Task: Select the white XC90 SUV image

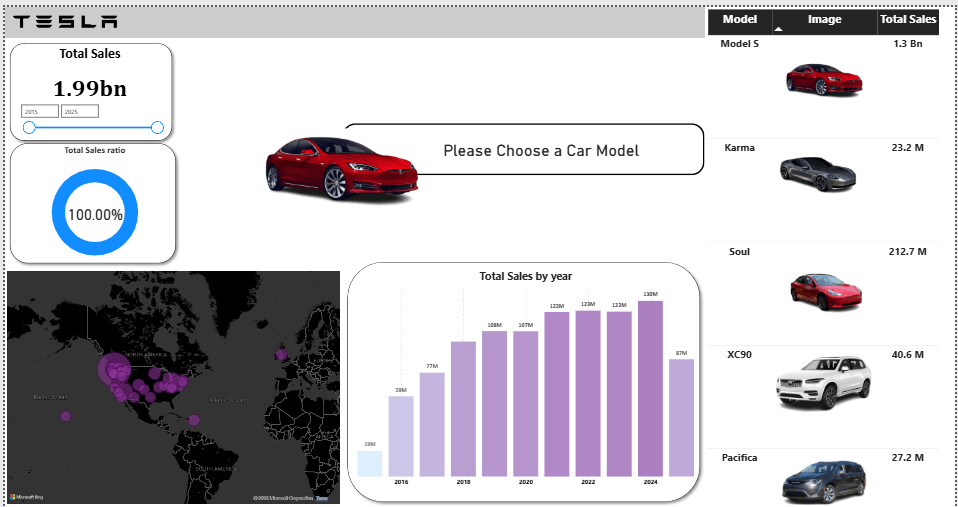Action: [824, 383]
